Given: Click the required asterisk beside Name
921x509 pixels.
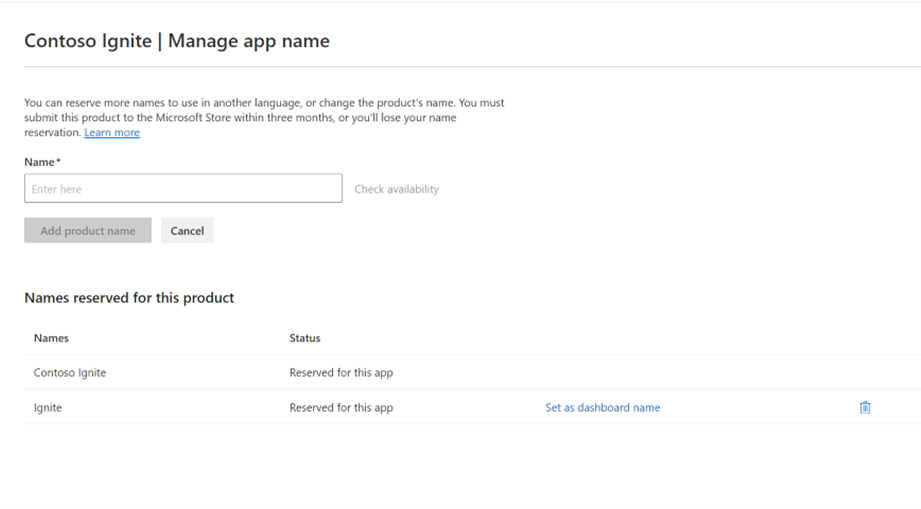Looking at the screenshot, I should coord(59,161).
